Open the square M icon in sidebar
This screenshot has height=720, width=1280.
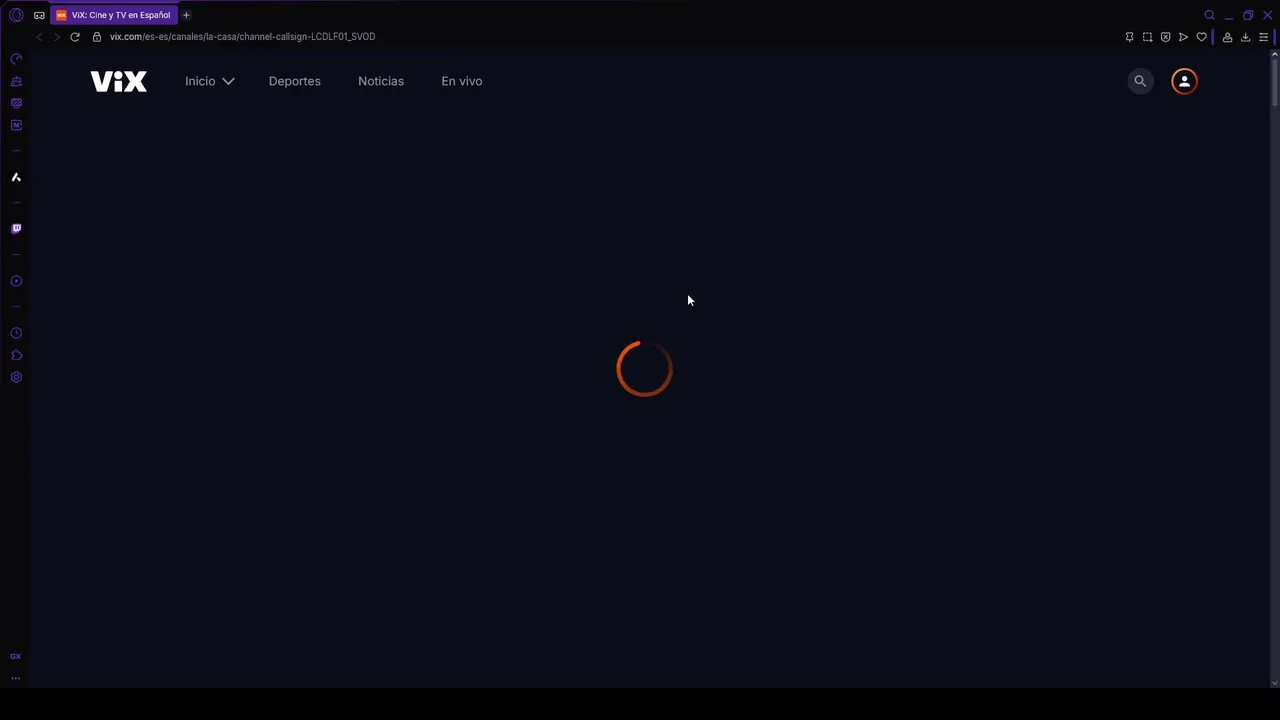point(16,125)
